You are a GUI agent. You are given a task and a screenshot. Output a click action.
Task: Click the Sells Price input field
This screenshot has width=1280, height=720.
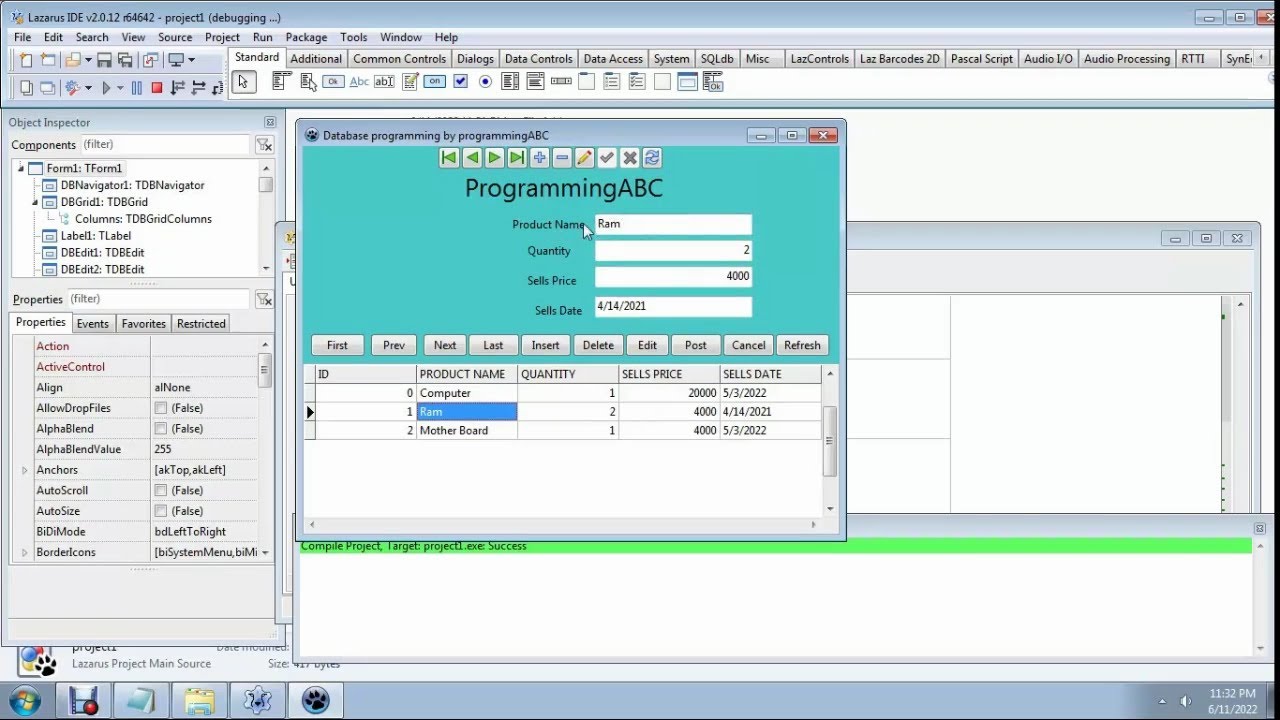click(x=673, y=277)
